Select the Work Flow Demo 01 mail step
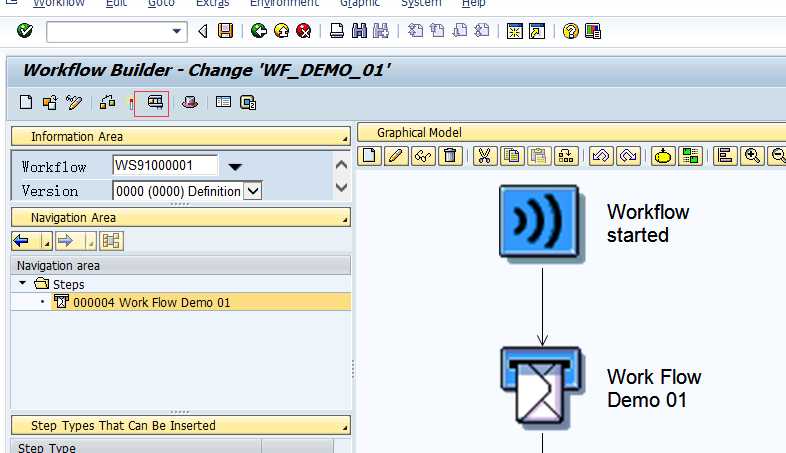 pyautogui.click(x=542, y=387)
